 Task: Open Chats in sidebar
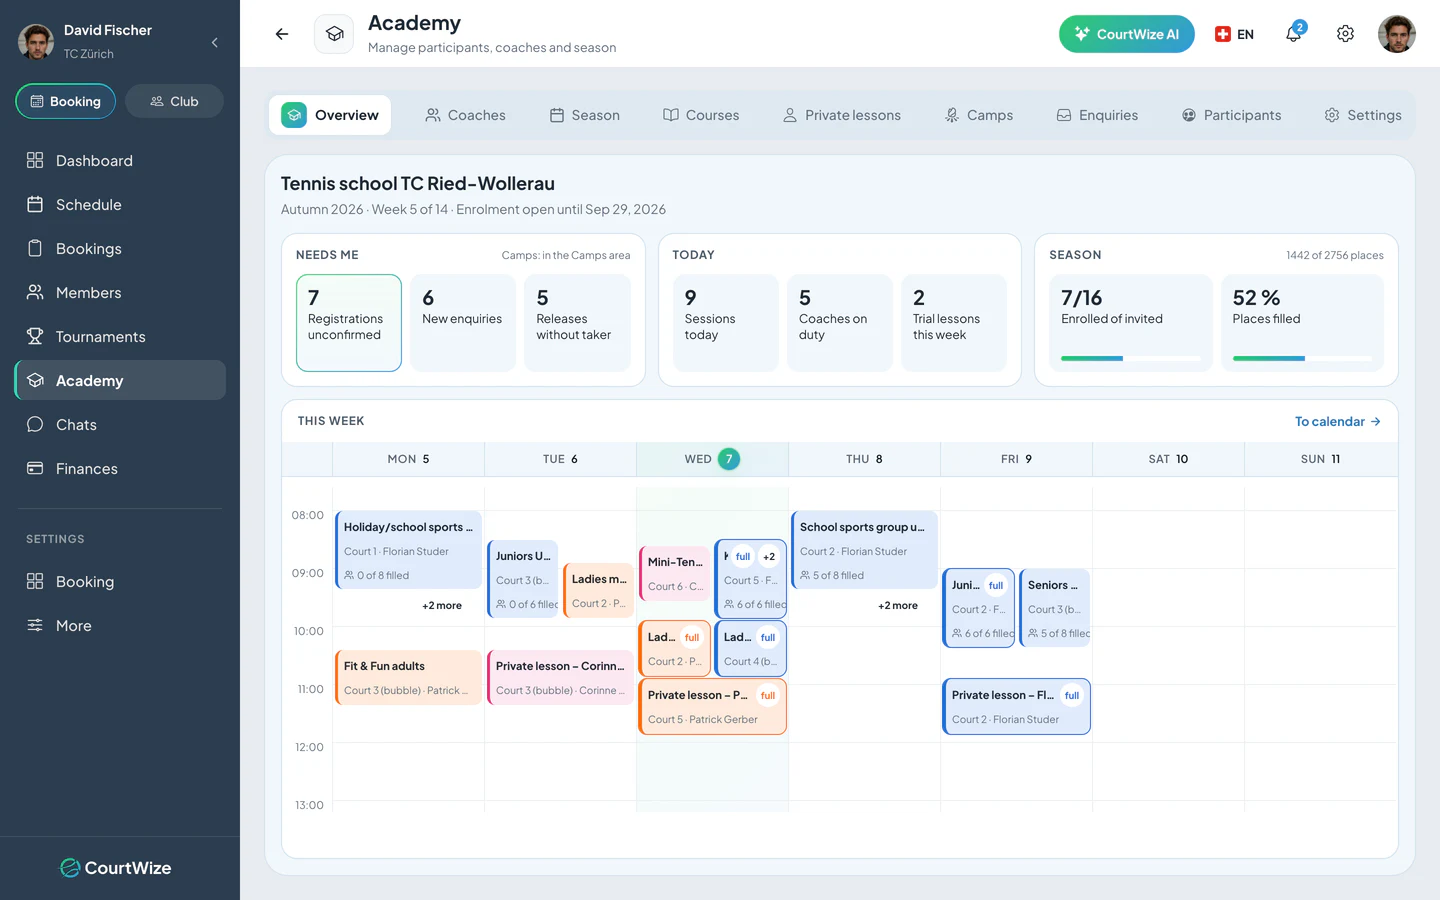pos(120,424)
